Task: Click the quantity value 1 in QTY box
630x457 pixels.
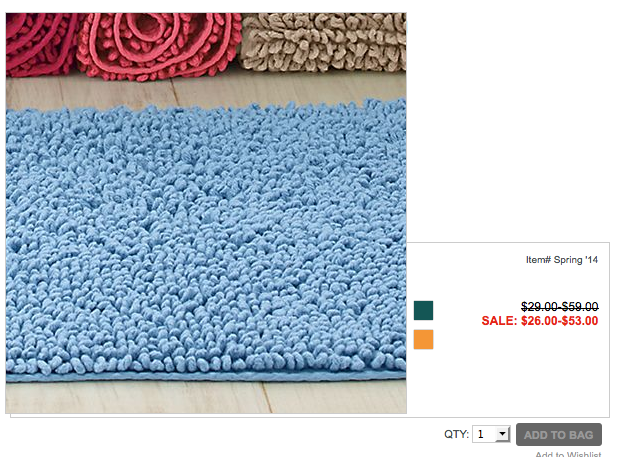Action: (x=481, y=434)
